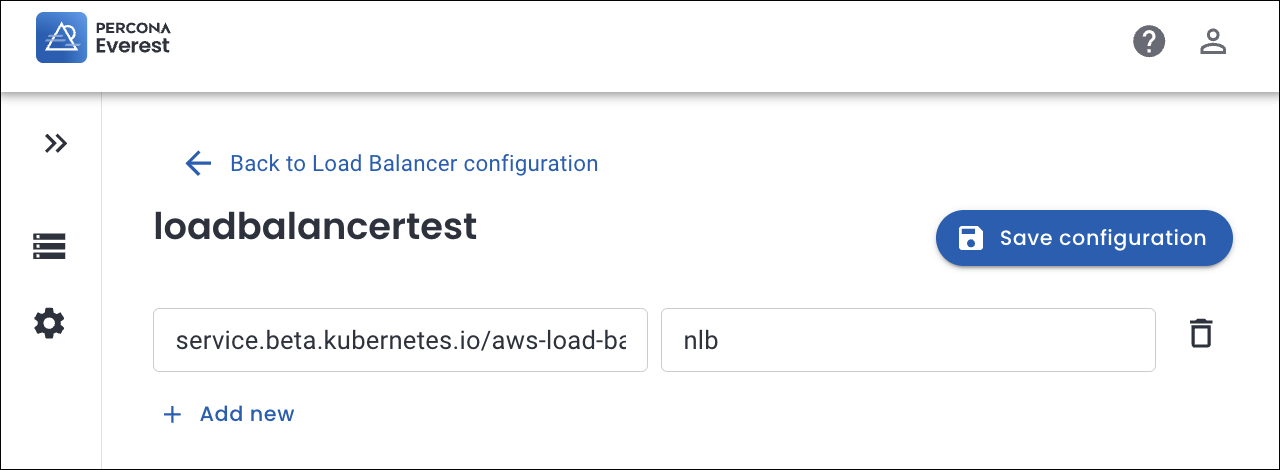Open Settings using the sidebar gear icon
This screenshot has height=470, width=1280.
coord(49,323)
